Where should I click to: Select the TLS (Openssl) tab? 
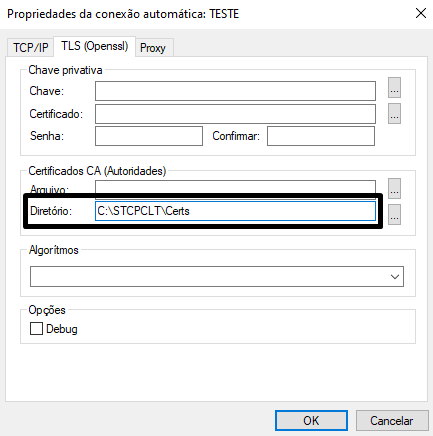(95, 46)
